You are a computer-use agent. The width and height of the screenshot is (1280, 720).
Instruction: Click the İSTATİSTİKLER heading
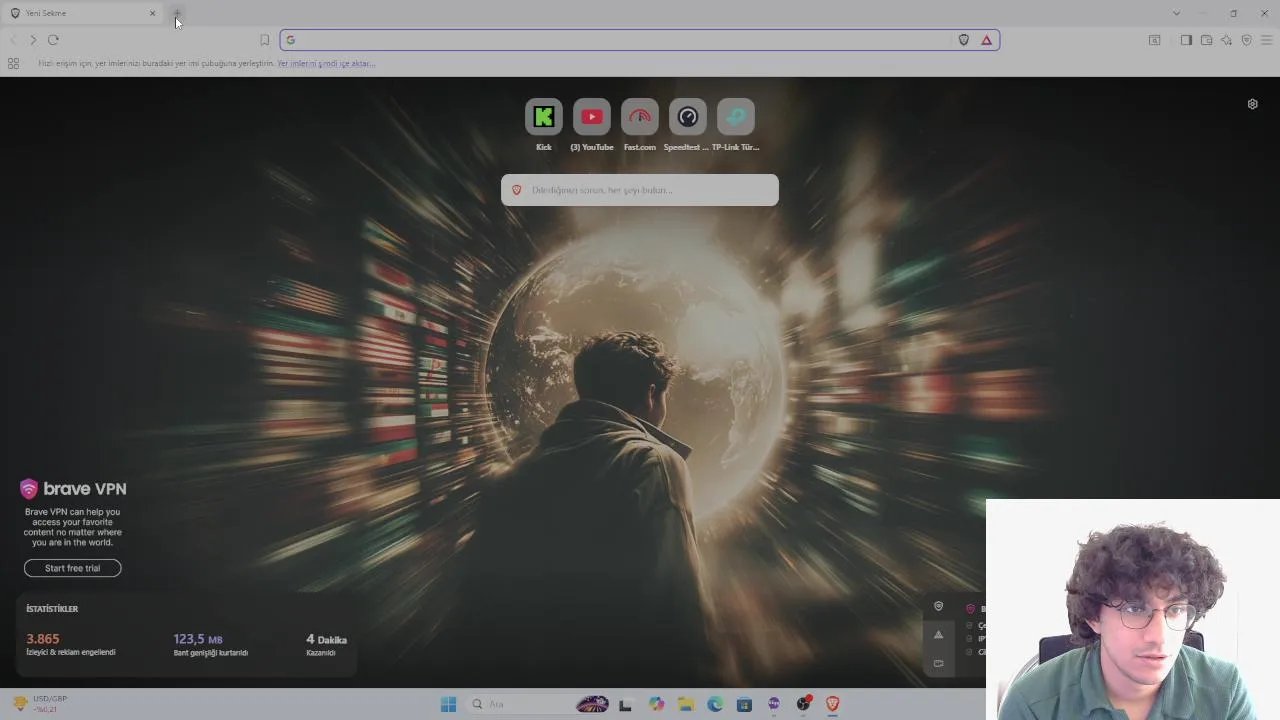click(52, 609)
